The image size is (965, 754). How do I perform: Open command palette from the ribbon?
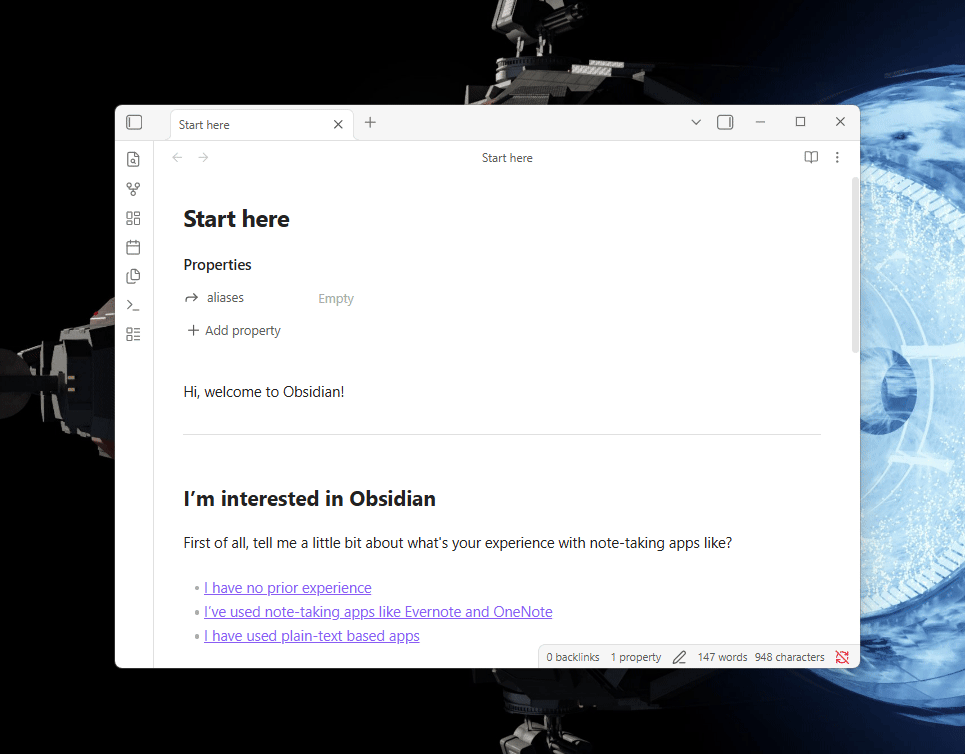coord(133,305)
